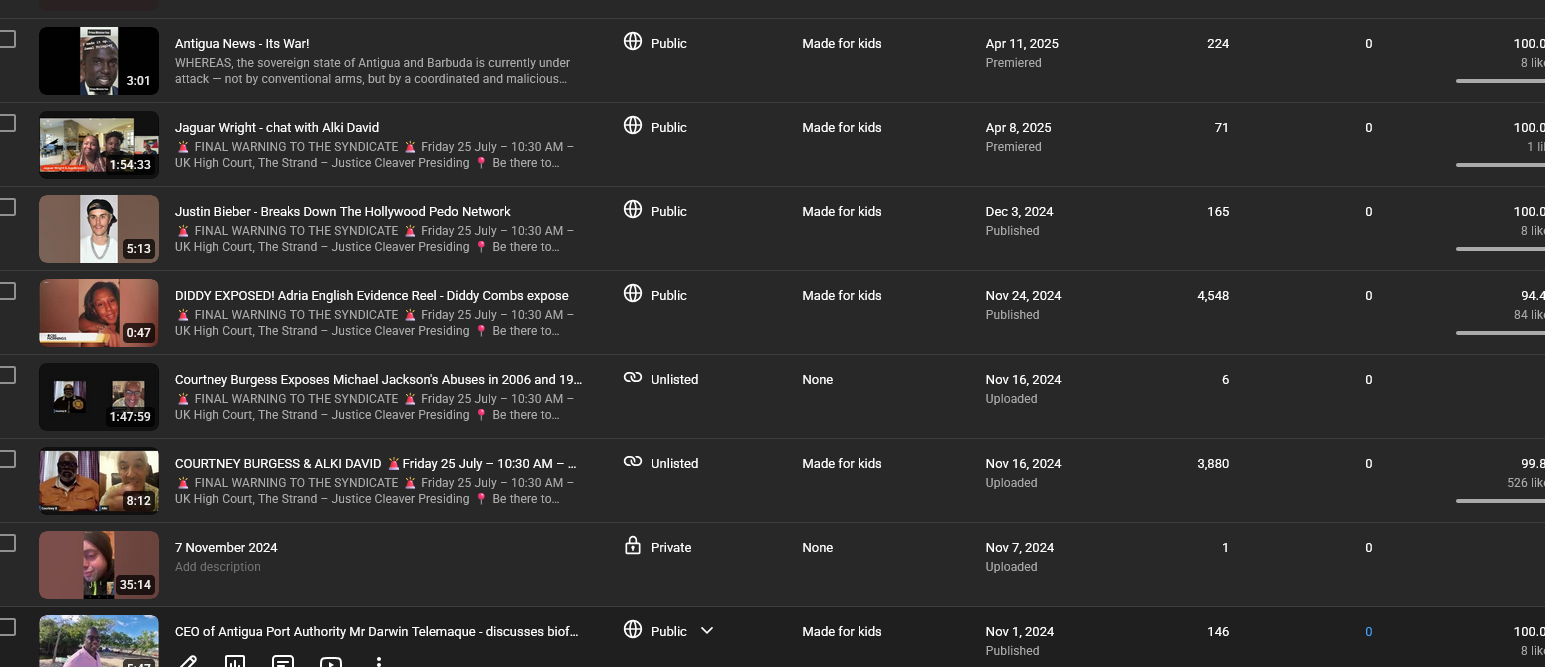Screen dimensions: 1545x667
Task: Open DIDDY EXPOSED! Adria English video title
Action: 371,295
